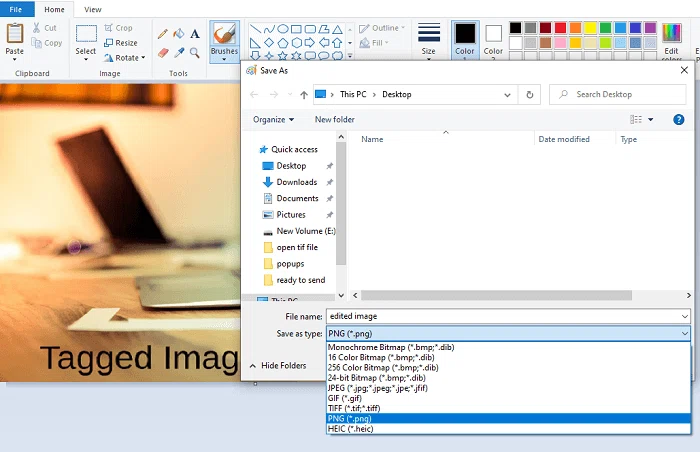Screen dimensions: 700x452
Task: Select the Magnifier tool
Action: click(x=195, y=53)
